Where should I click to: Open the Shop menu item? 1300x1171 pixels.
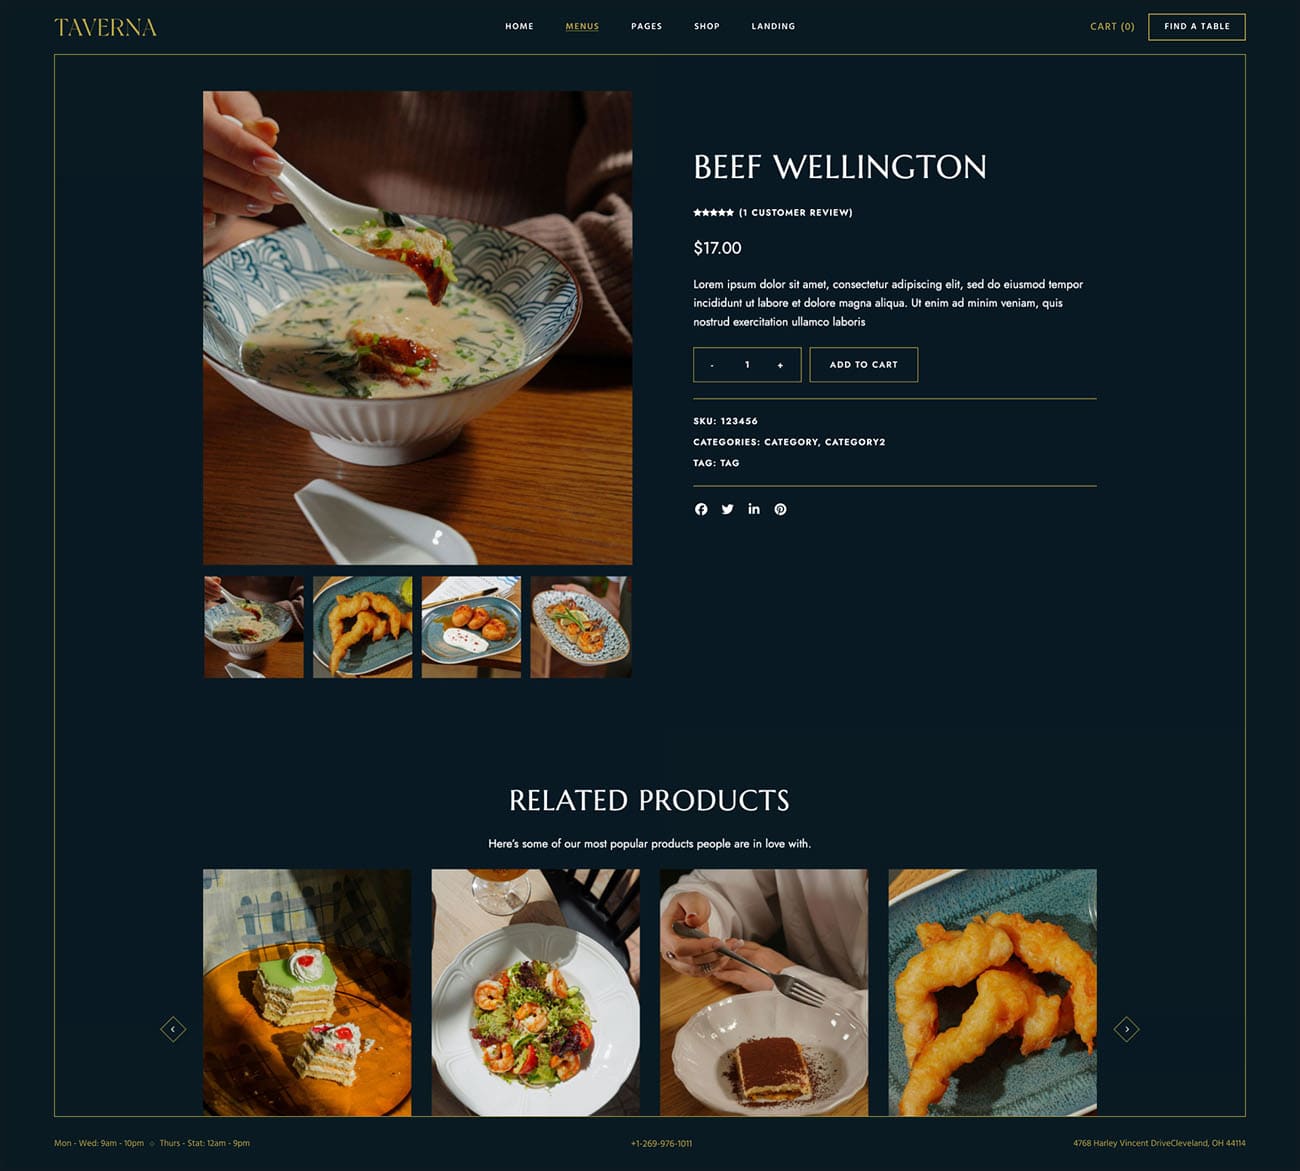pyautogui.click(x=707, y=26)
